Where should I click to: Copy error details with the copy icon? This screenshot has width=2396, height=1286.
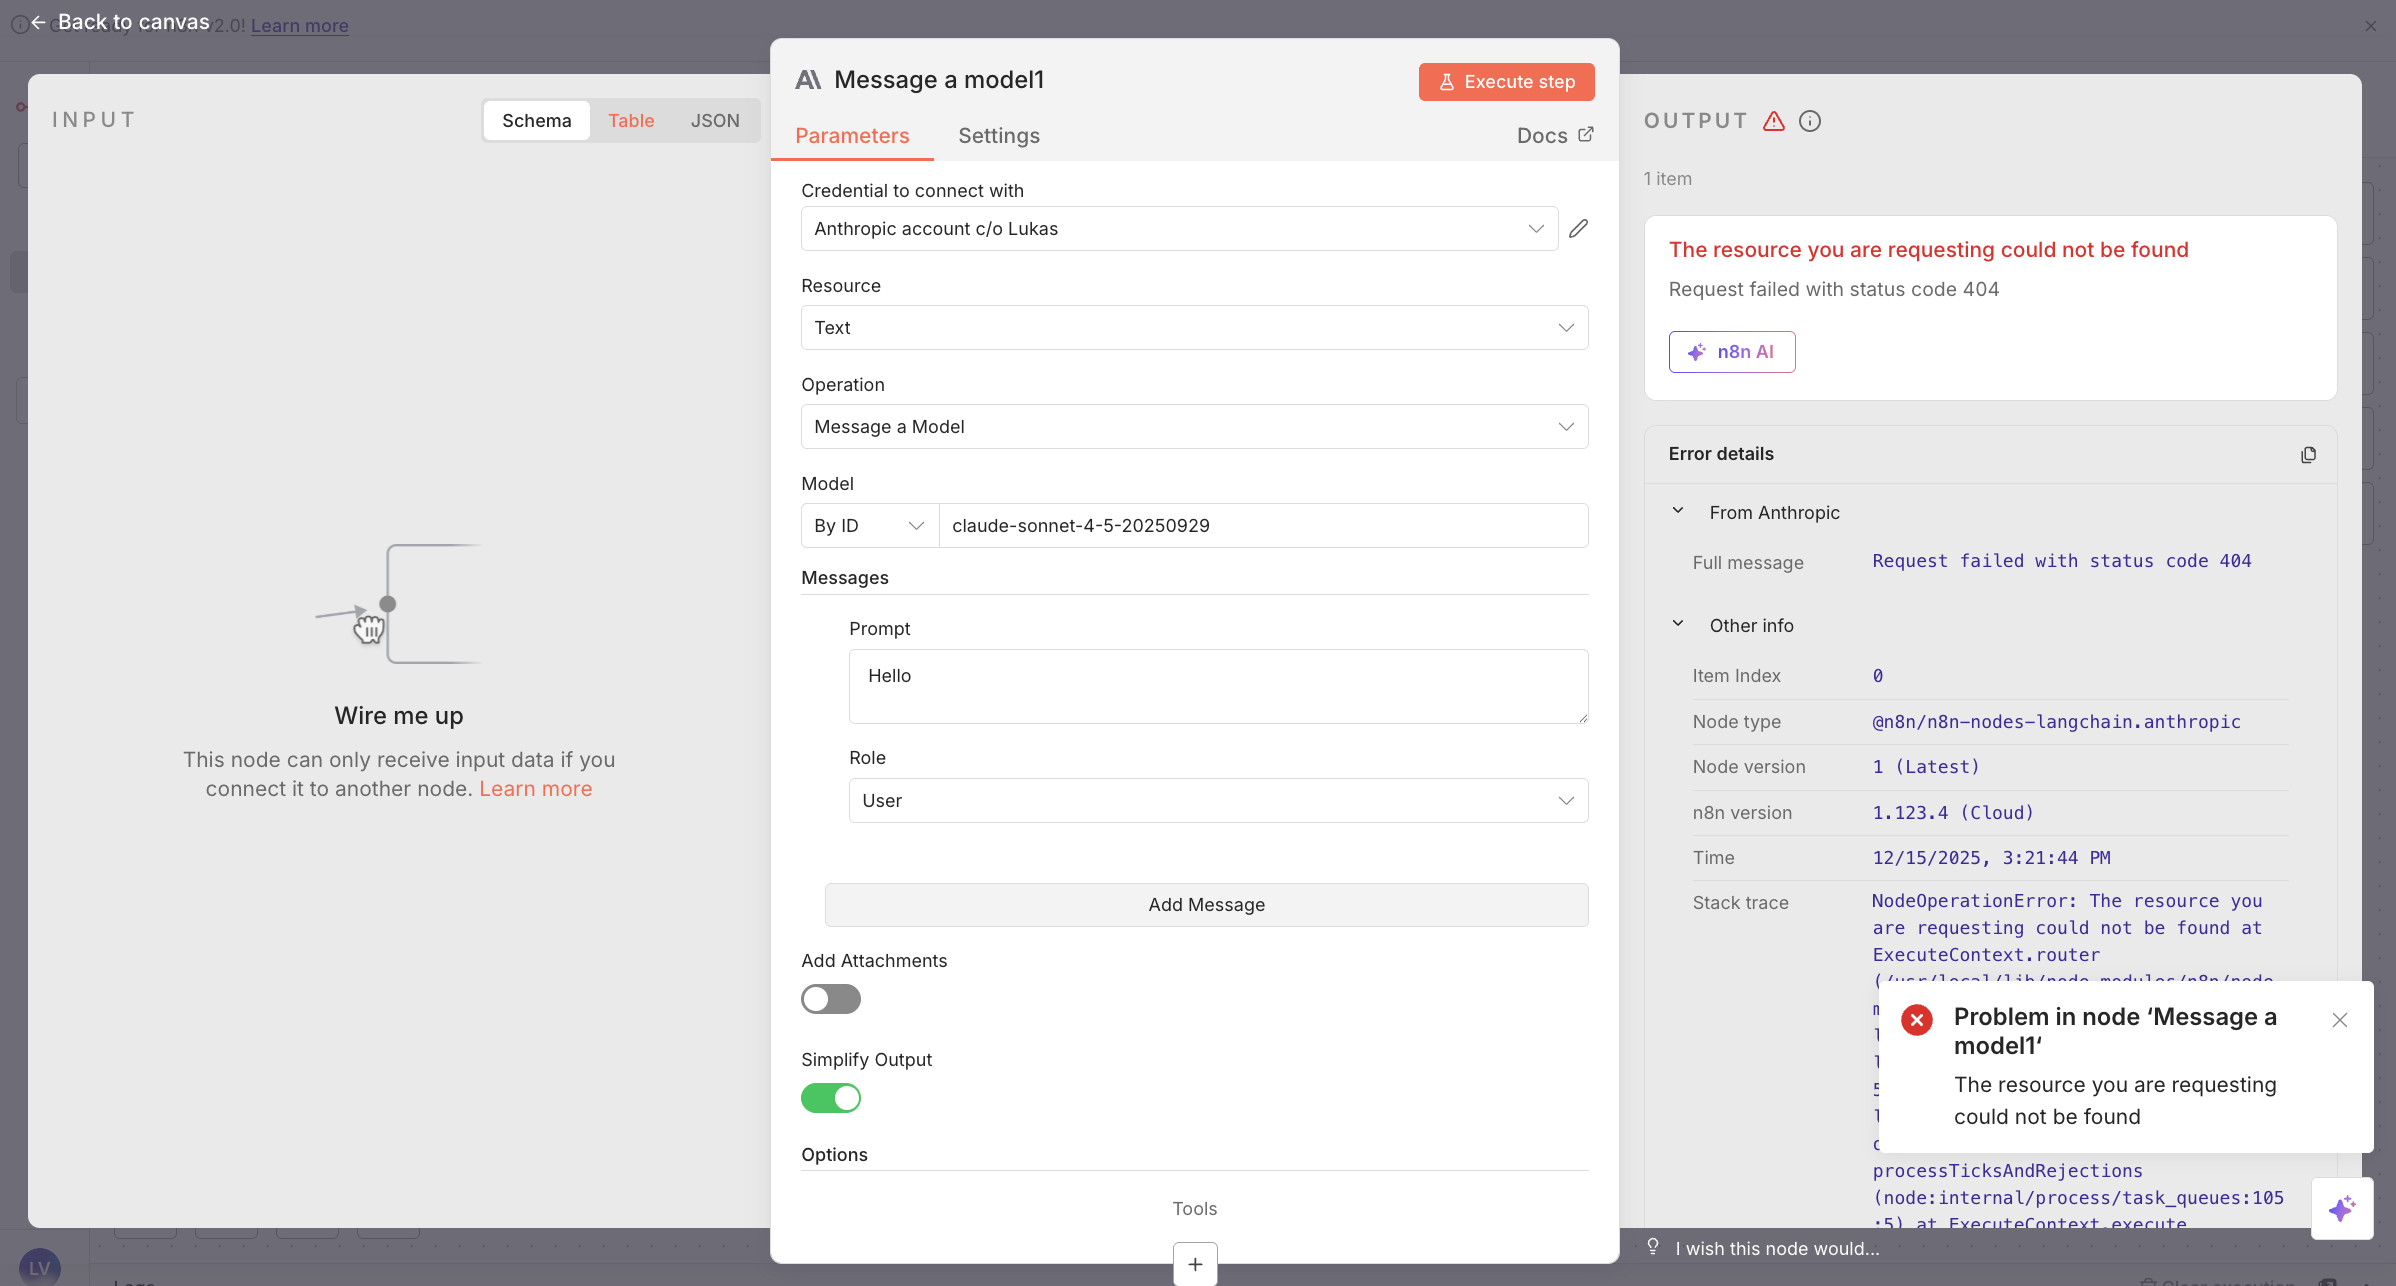(x=2308, y=455)
